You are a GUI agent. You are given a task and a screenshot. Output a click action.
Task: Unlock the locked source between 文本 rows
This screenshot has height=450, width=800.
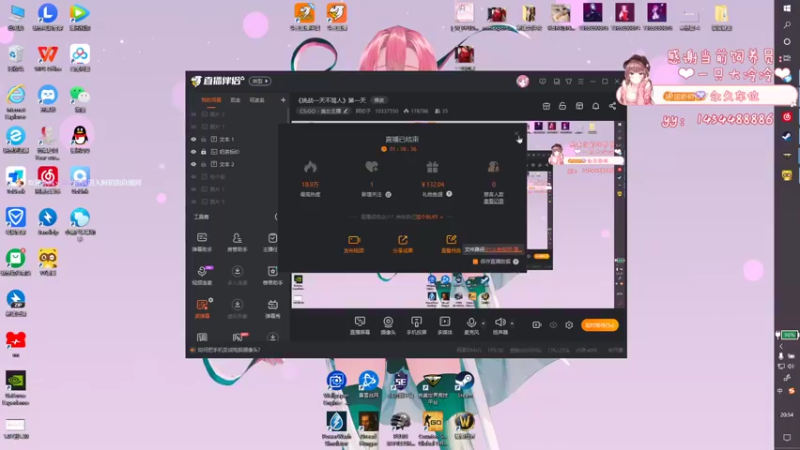[x=204, y=152]
